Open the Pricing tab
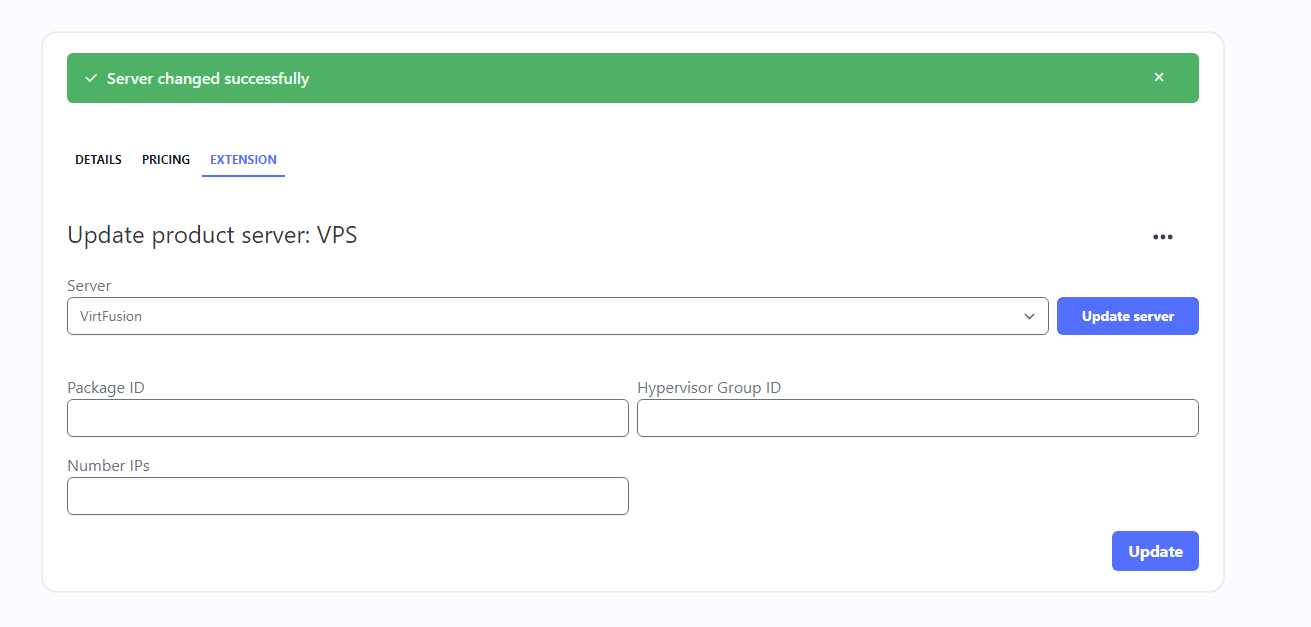 point(166,159)
